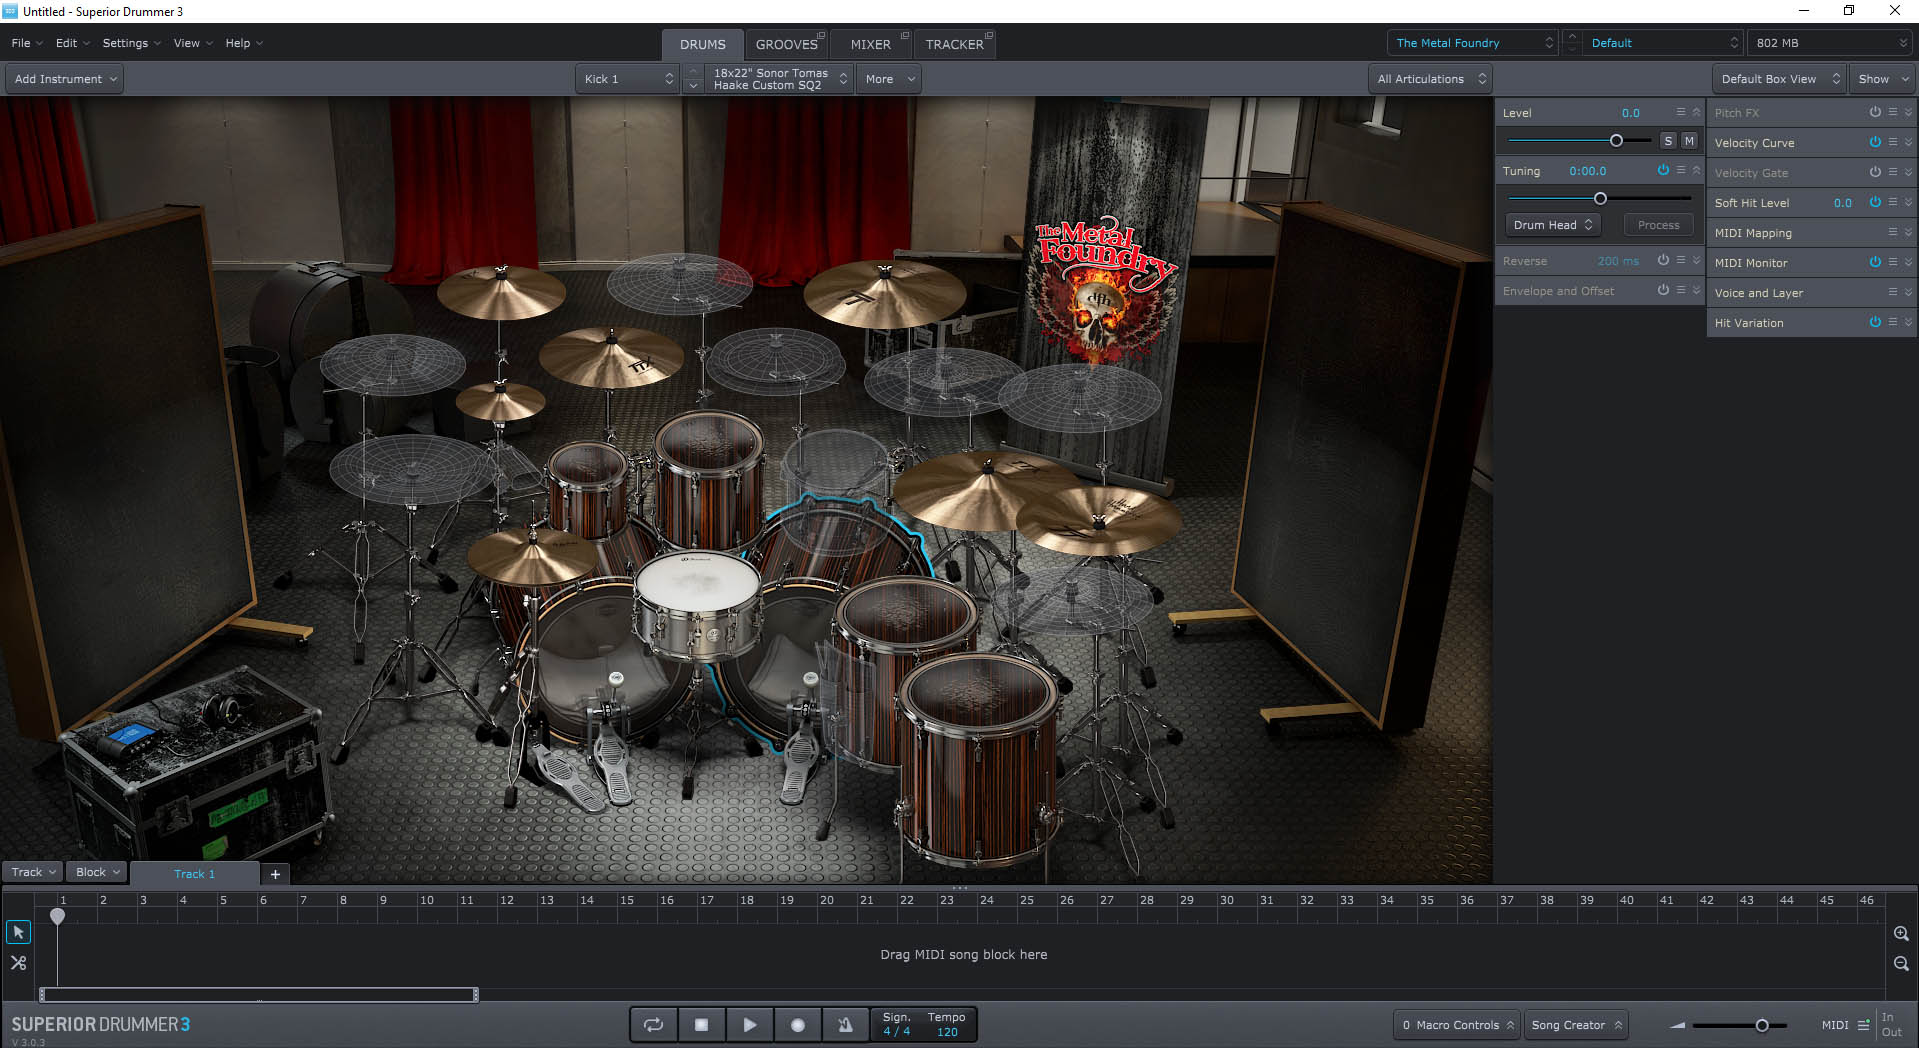
Task: Select the scissors cut tool
Action: [x=18, y=963]
